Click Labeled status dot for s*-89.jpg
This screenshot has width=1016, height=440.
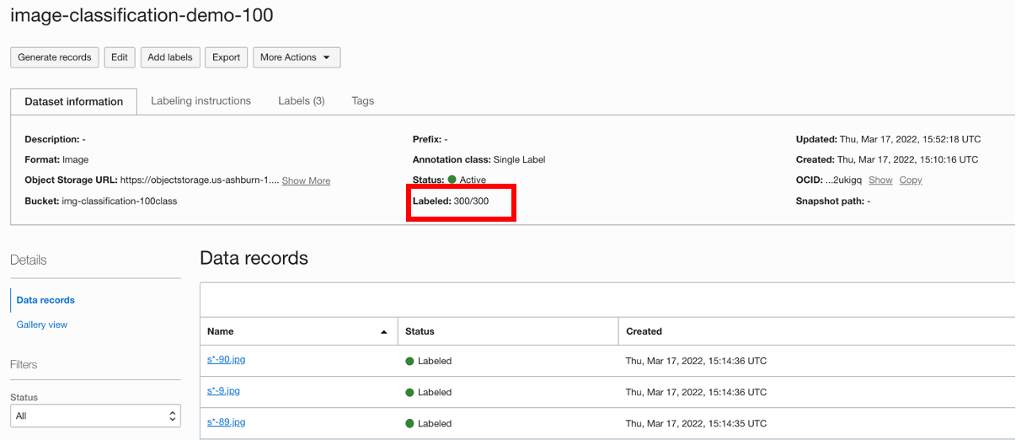(x=410, y=424)
